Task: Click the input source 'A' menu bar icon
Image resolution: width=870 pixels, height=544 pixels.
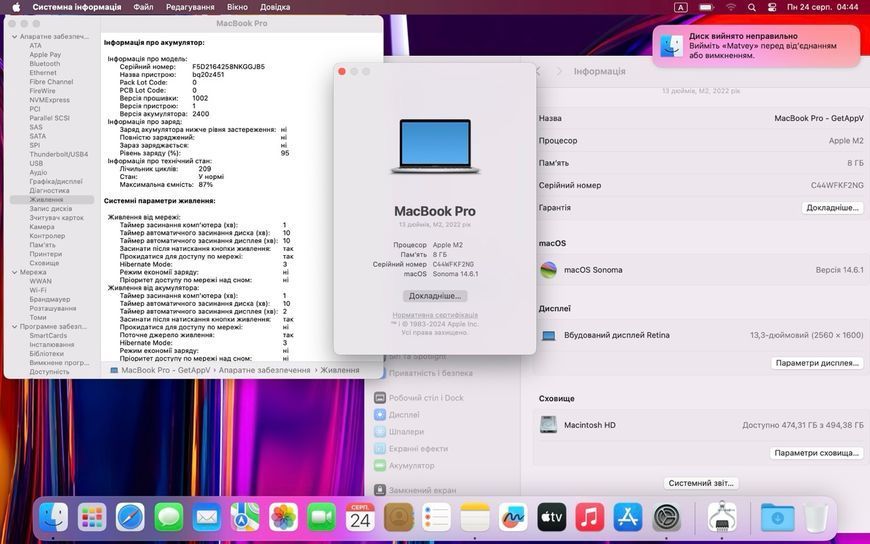Action: coord(681,7)
